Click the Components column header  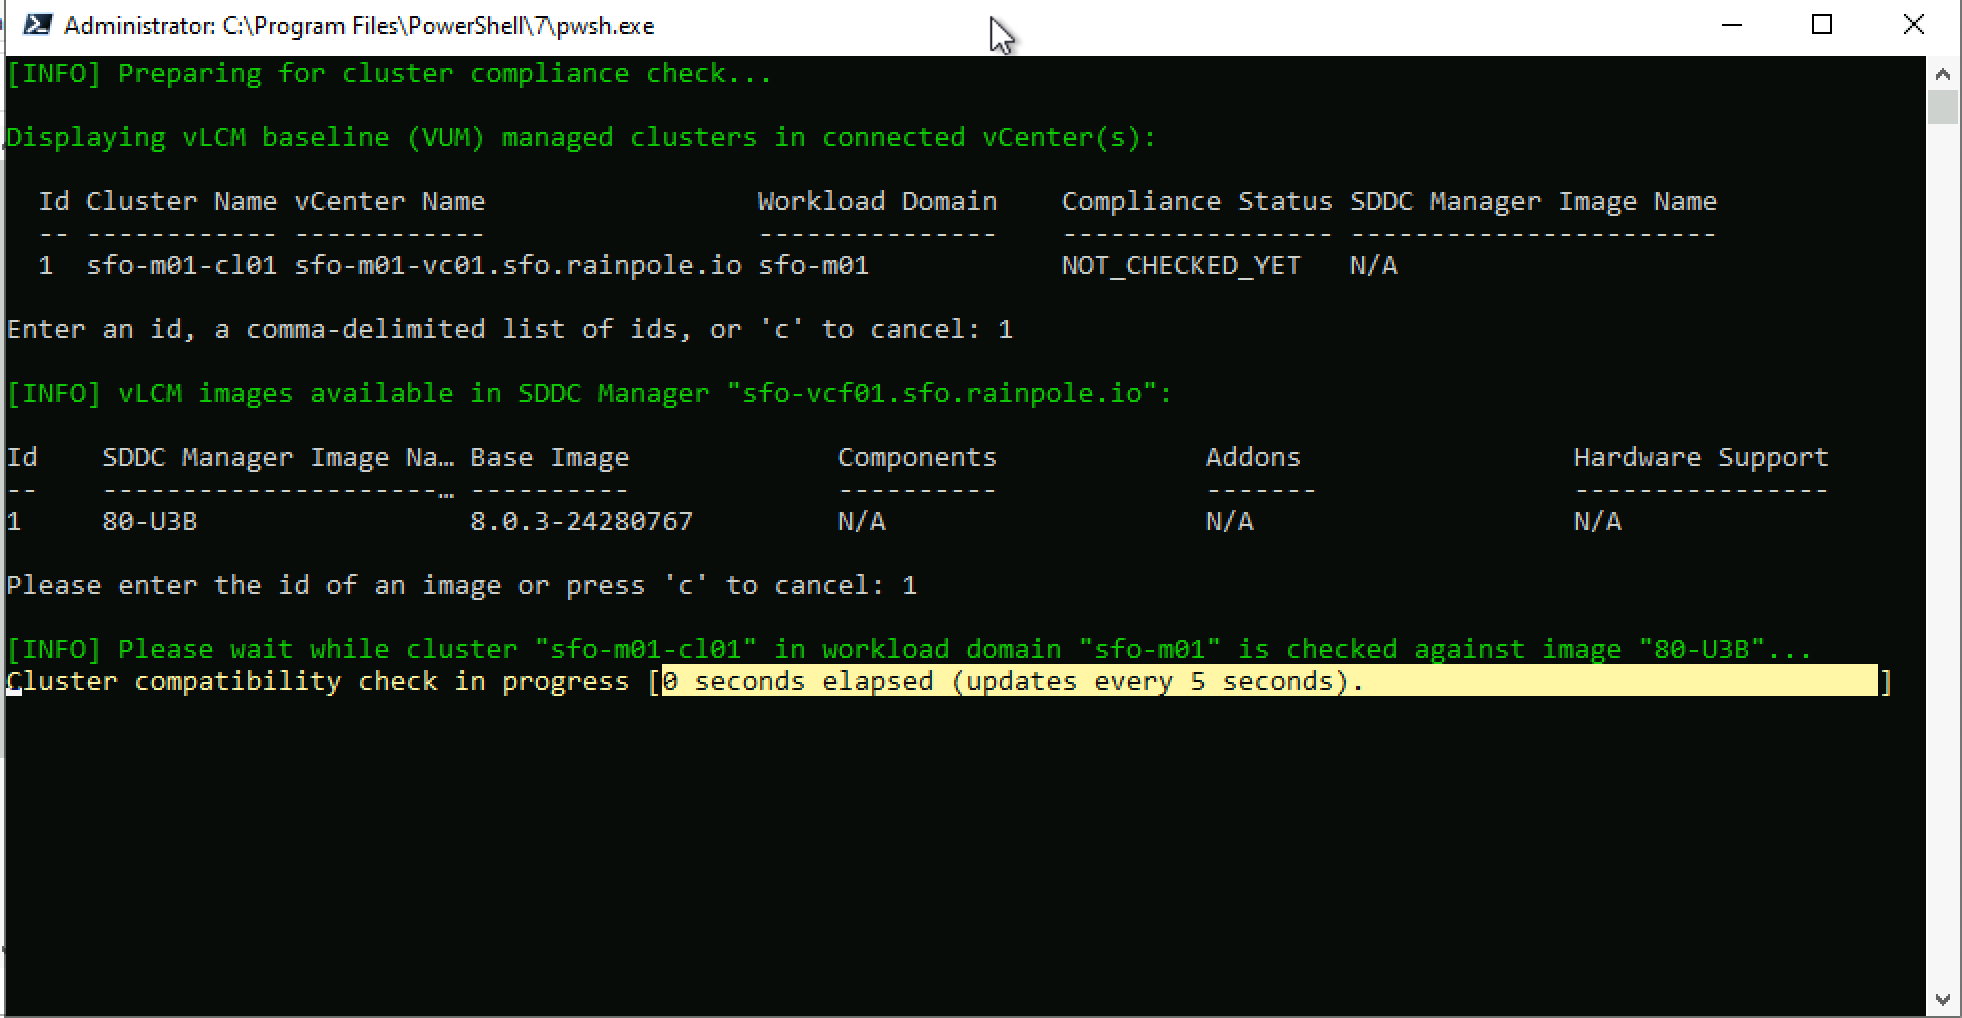pyautogui.click(x=917, y=458)
